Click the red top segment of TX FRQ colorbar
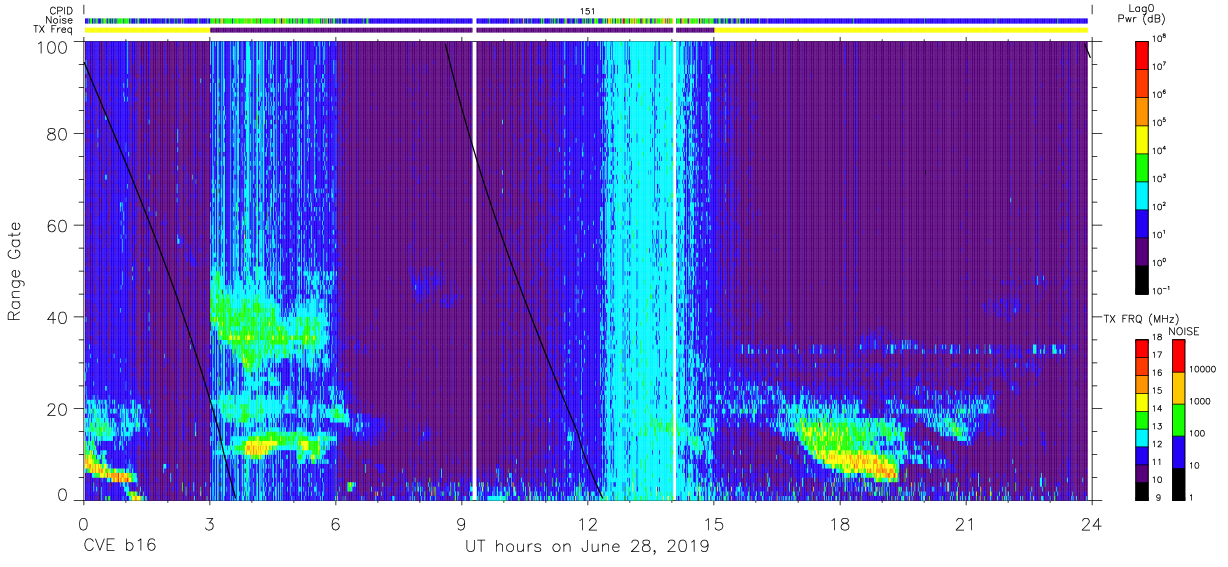The width and height of the screenshot is (1228, 567). pyautogui.click(x=1142, y=349)
